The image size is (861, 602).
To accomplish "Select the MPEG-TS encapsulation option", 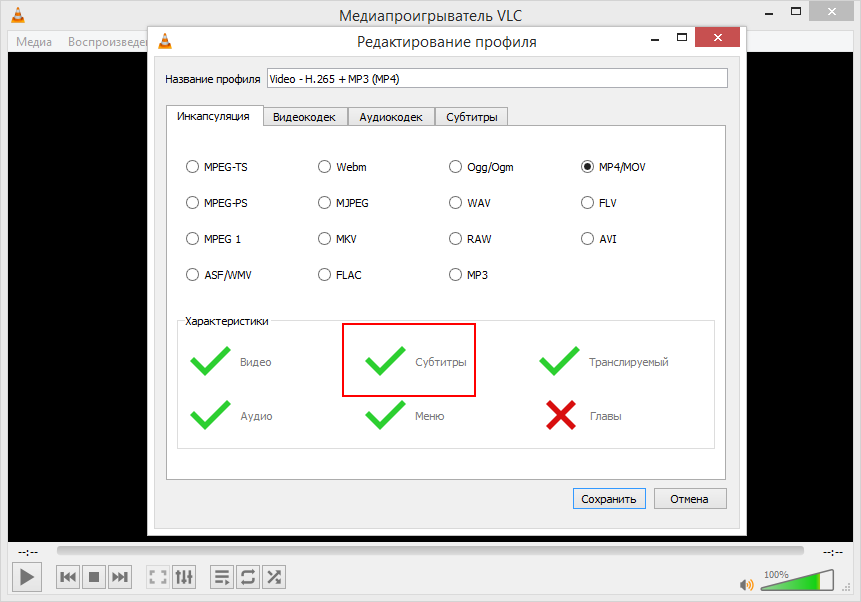I will (x=217, y=166).
